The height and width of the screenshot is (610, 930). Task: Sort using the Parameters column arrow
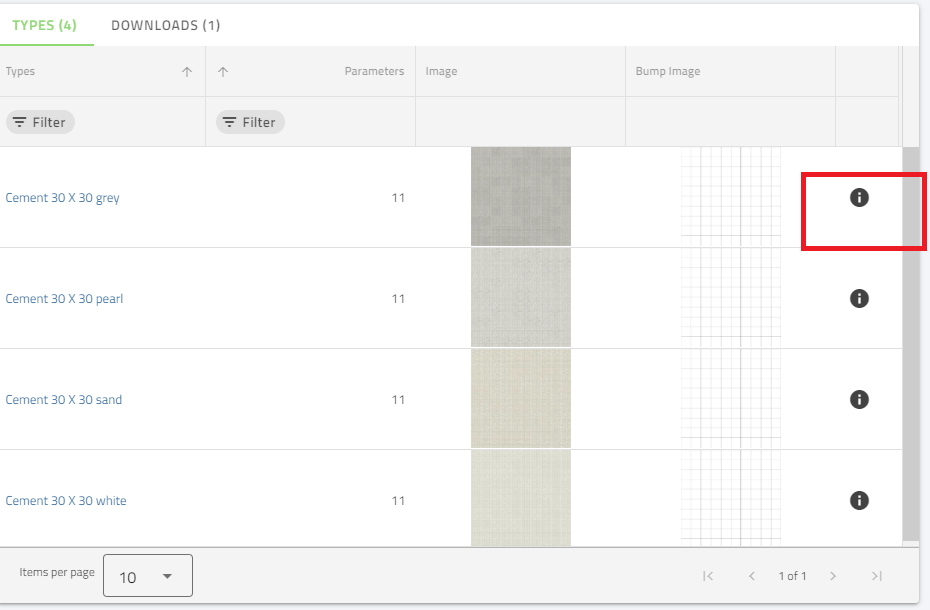[x=222, y=72]
